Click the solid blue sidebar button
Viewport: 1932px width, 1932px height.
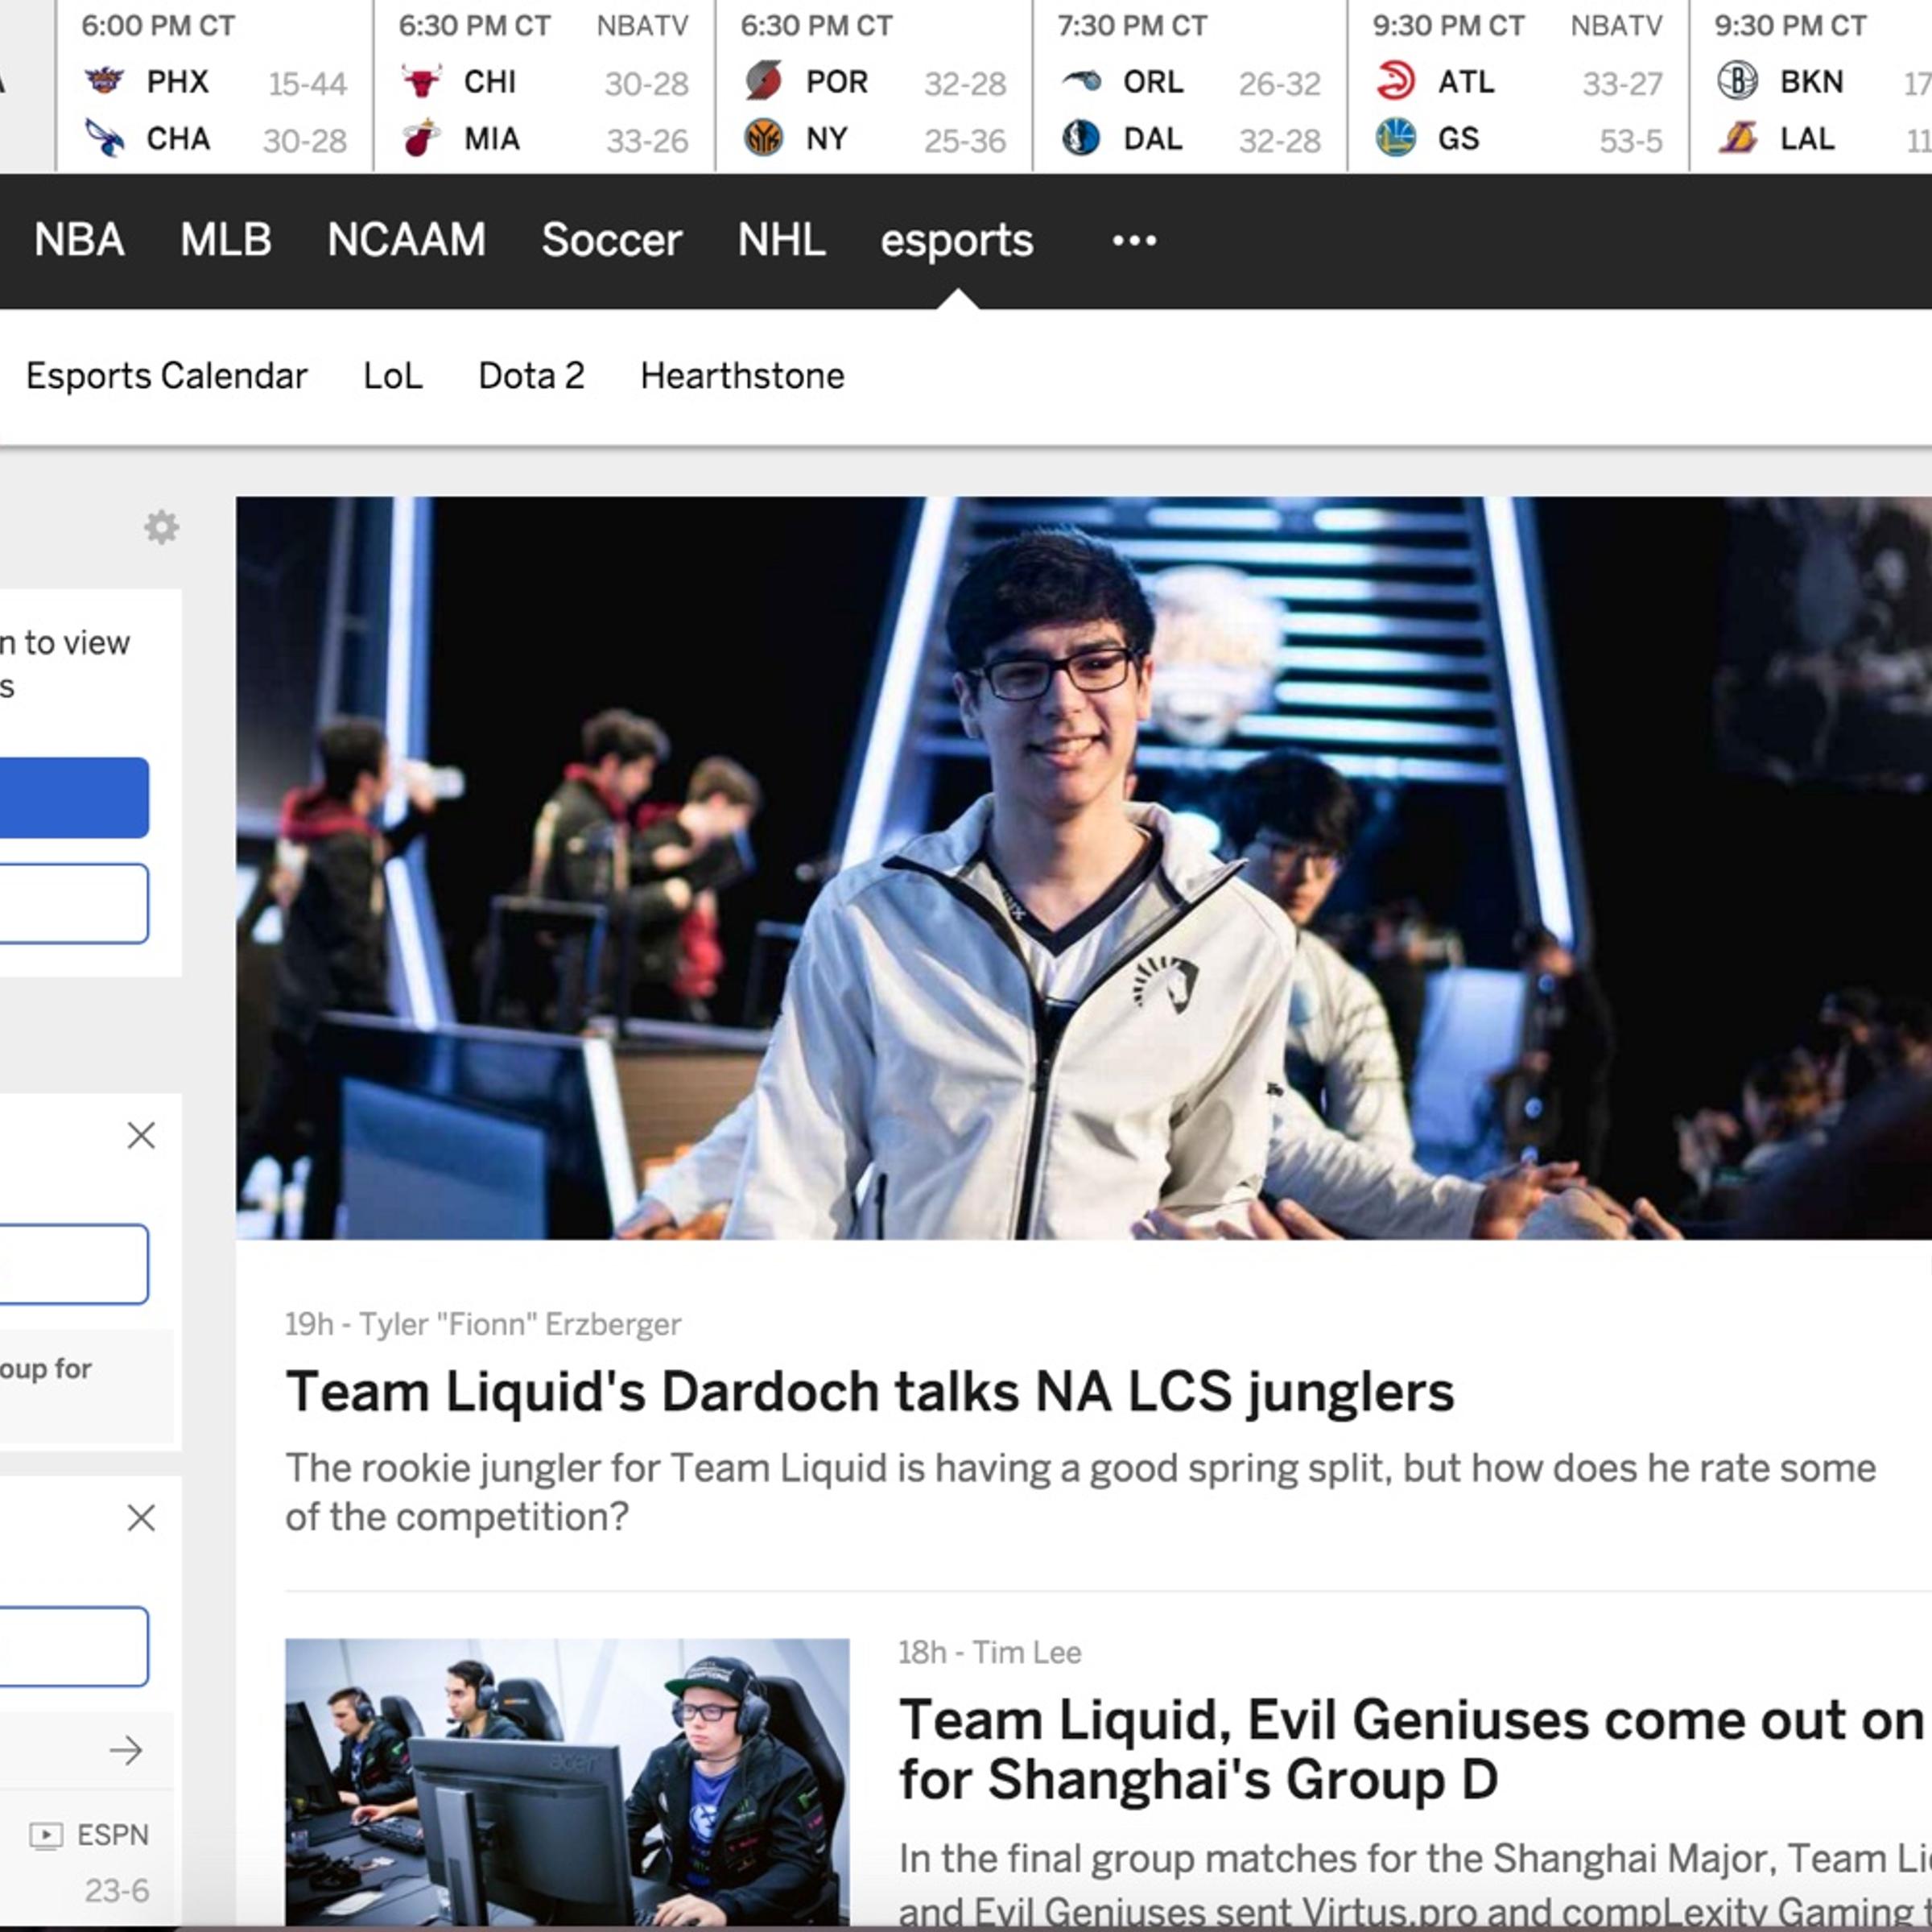(74, 797)
